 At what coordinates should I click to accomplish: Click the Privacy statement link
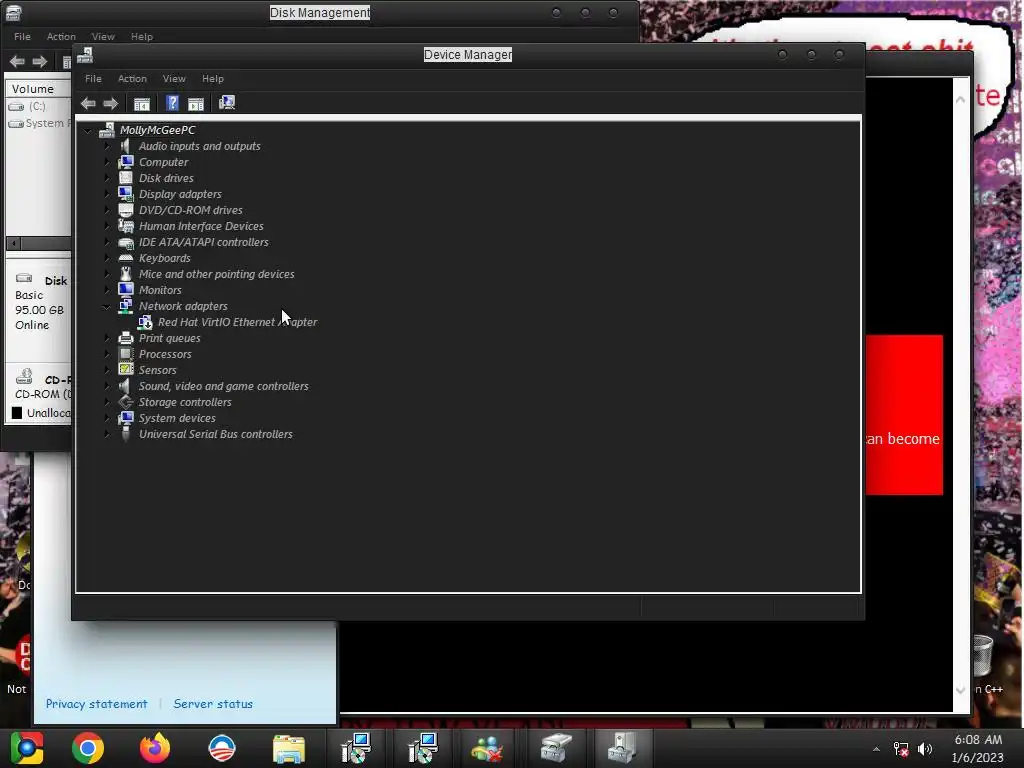(x=96, y=703)
